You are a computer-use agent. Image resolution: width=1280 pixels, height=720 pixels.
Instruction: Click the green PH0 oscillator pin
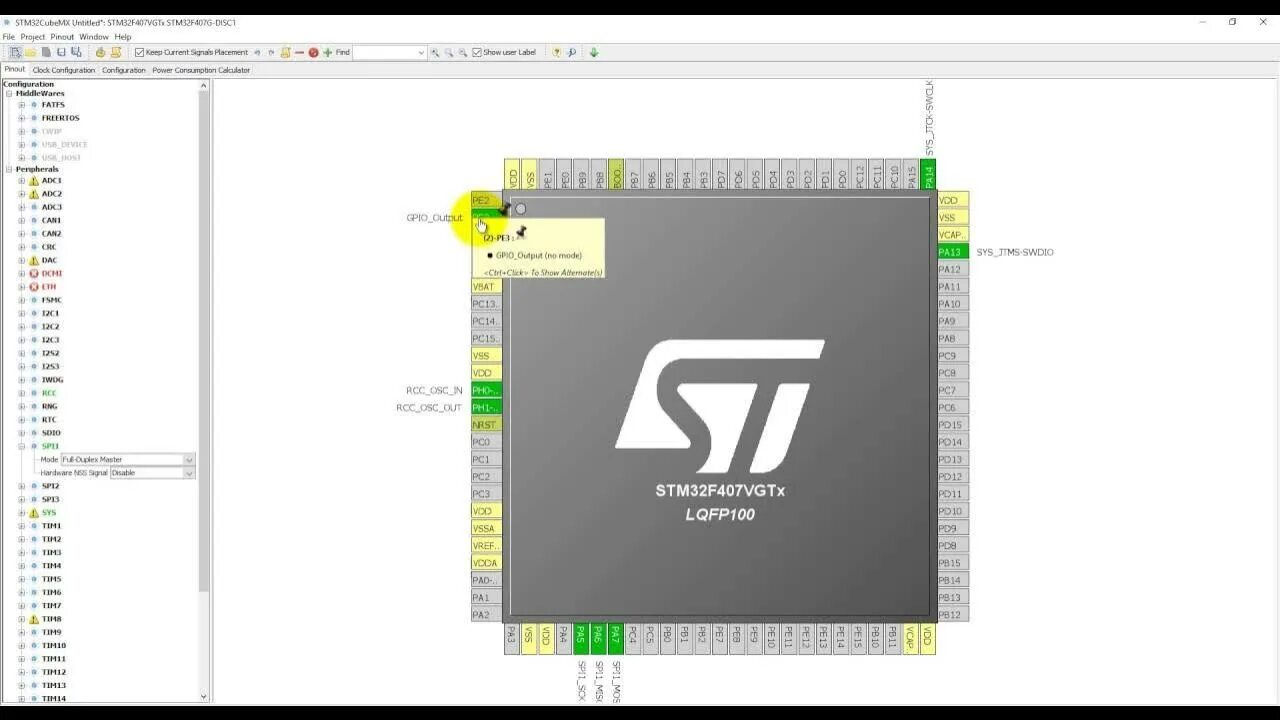pos(486,390)
